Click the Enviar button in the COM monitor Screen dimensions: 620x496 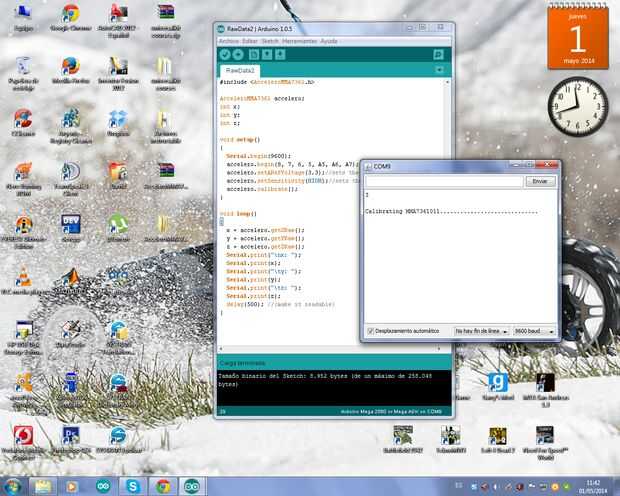pos(540,181)
